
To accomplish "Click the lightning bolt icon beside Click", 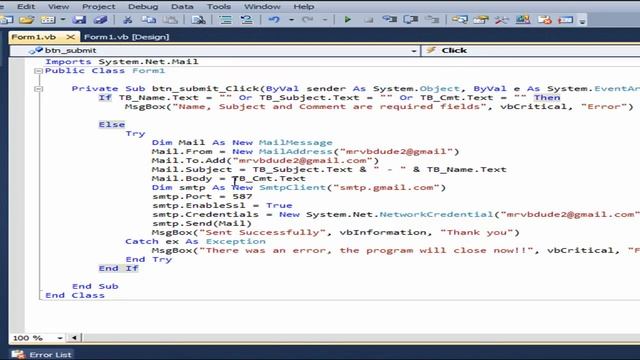I will [x=431, y=50].
